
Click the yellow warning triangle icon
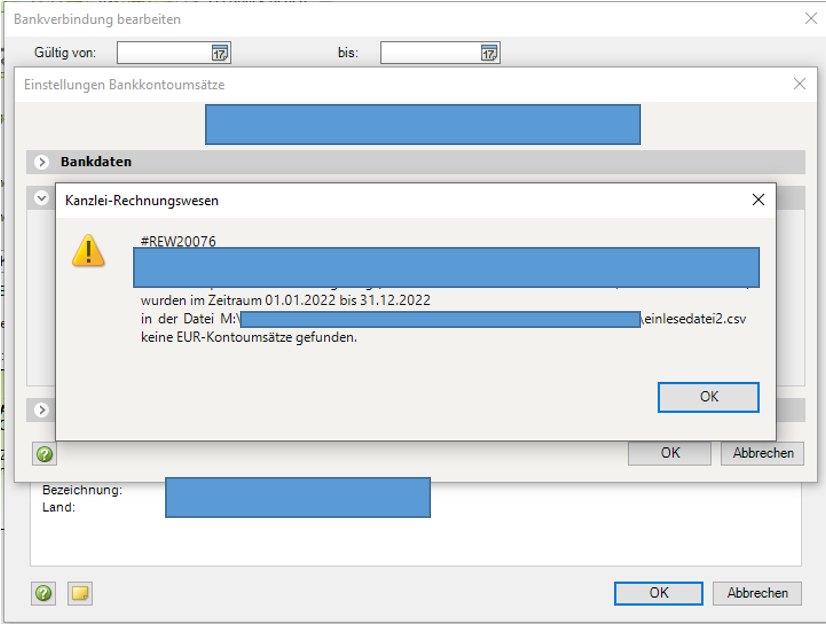88,250
